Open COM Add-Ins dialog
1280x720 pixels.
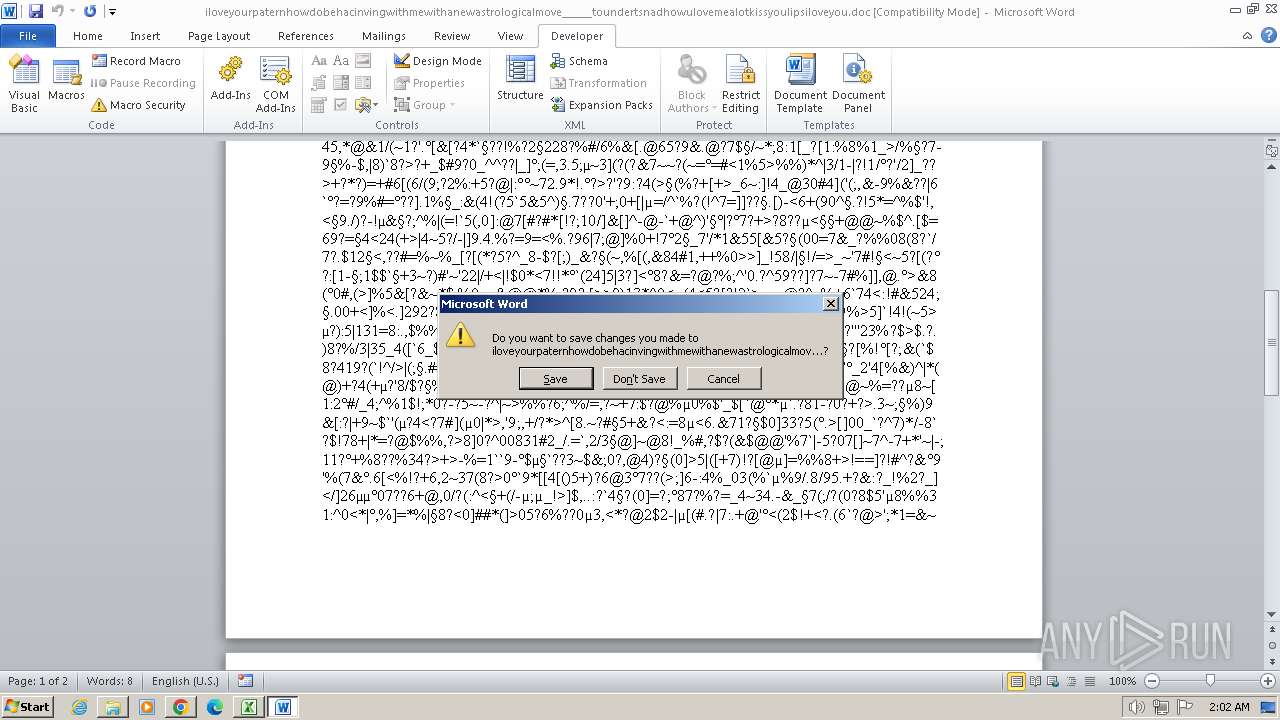(275, 83)
